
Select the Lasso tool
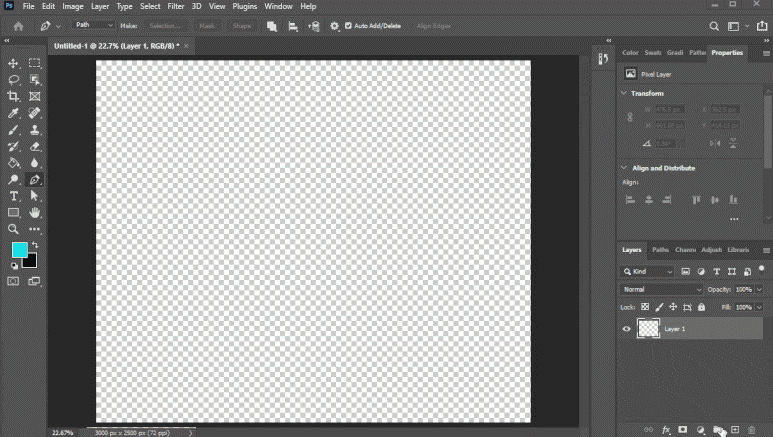[13, 79]
